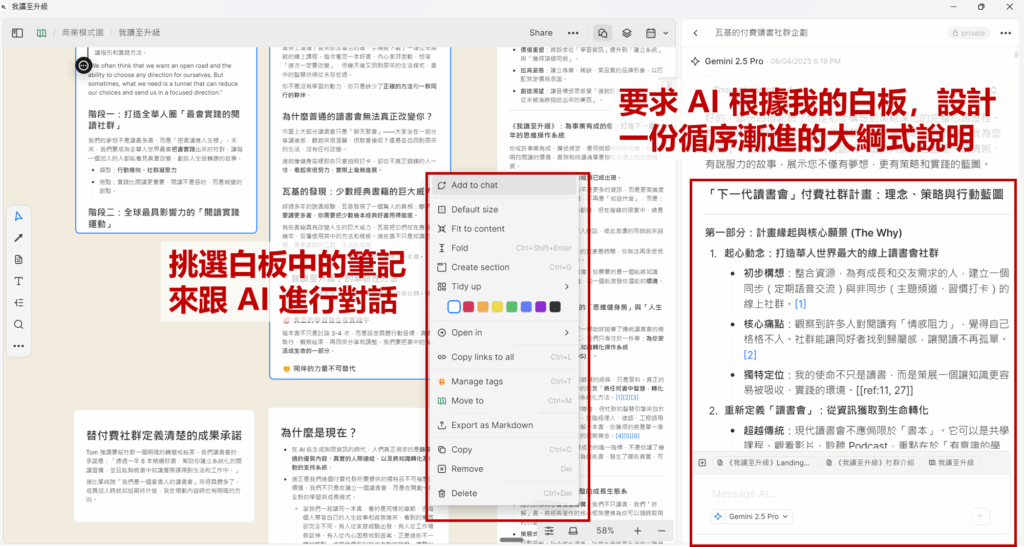Open whiteboard view settings sliders icon
The image size is (1024, 547).
point(549,531)
